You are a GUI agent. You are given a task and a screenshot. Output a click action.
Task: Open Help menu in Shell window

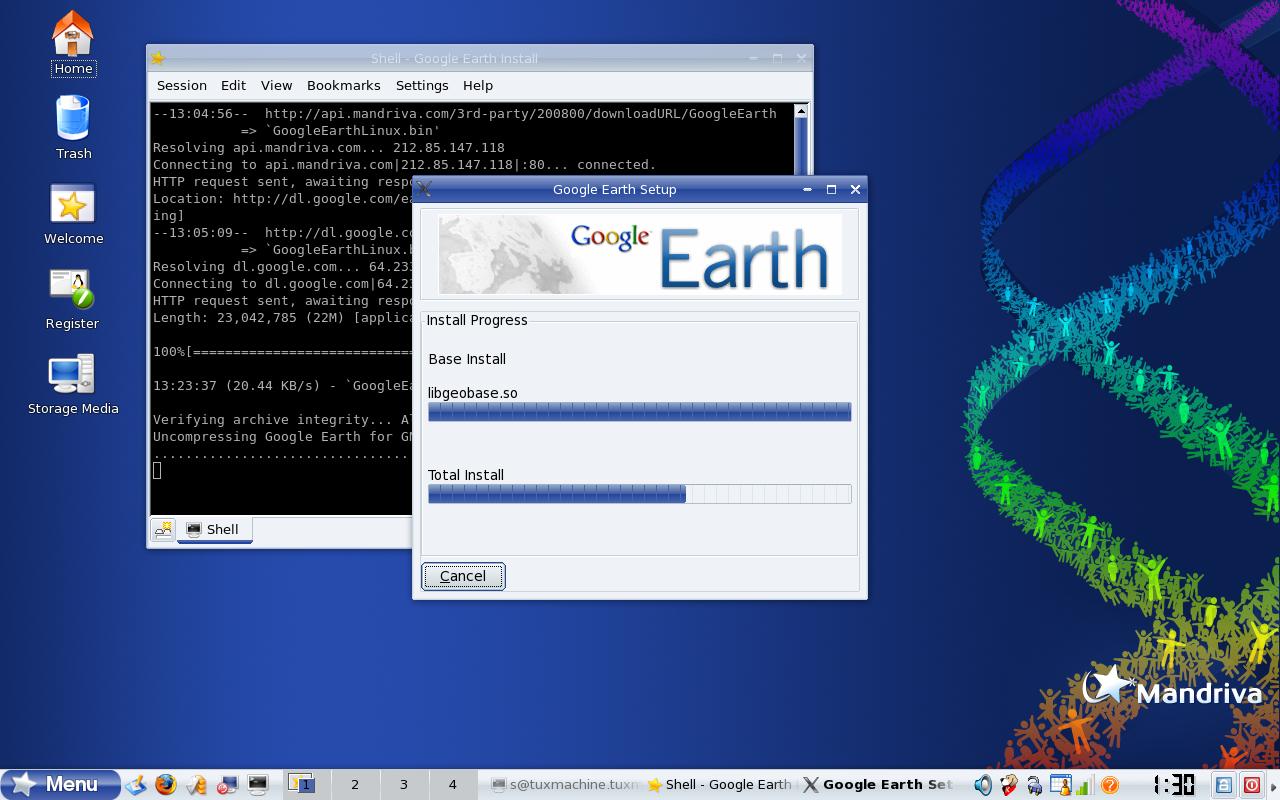coord(478,86)
